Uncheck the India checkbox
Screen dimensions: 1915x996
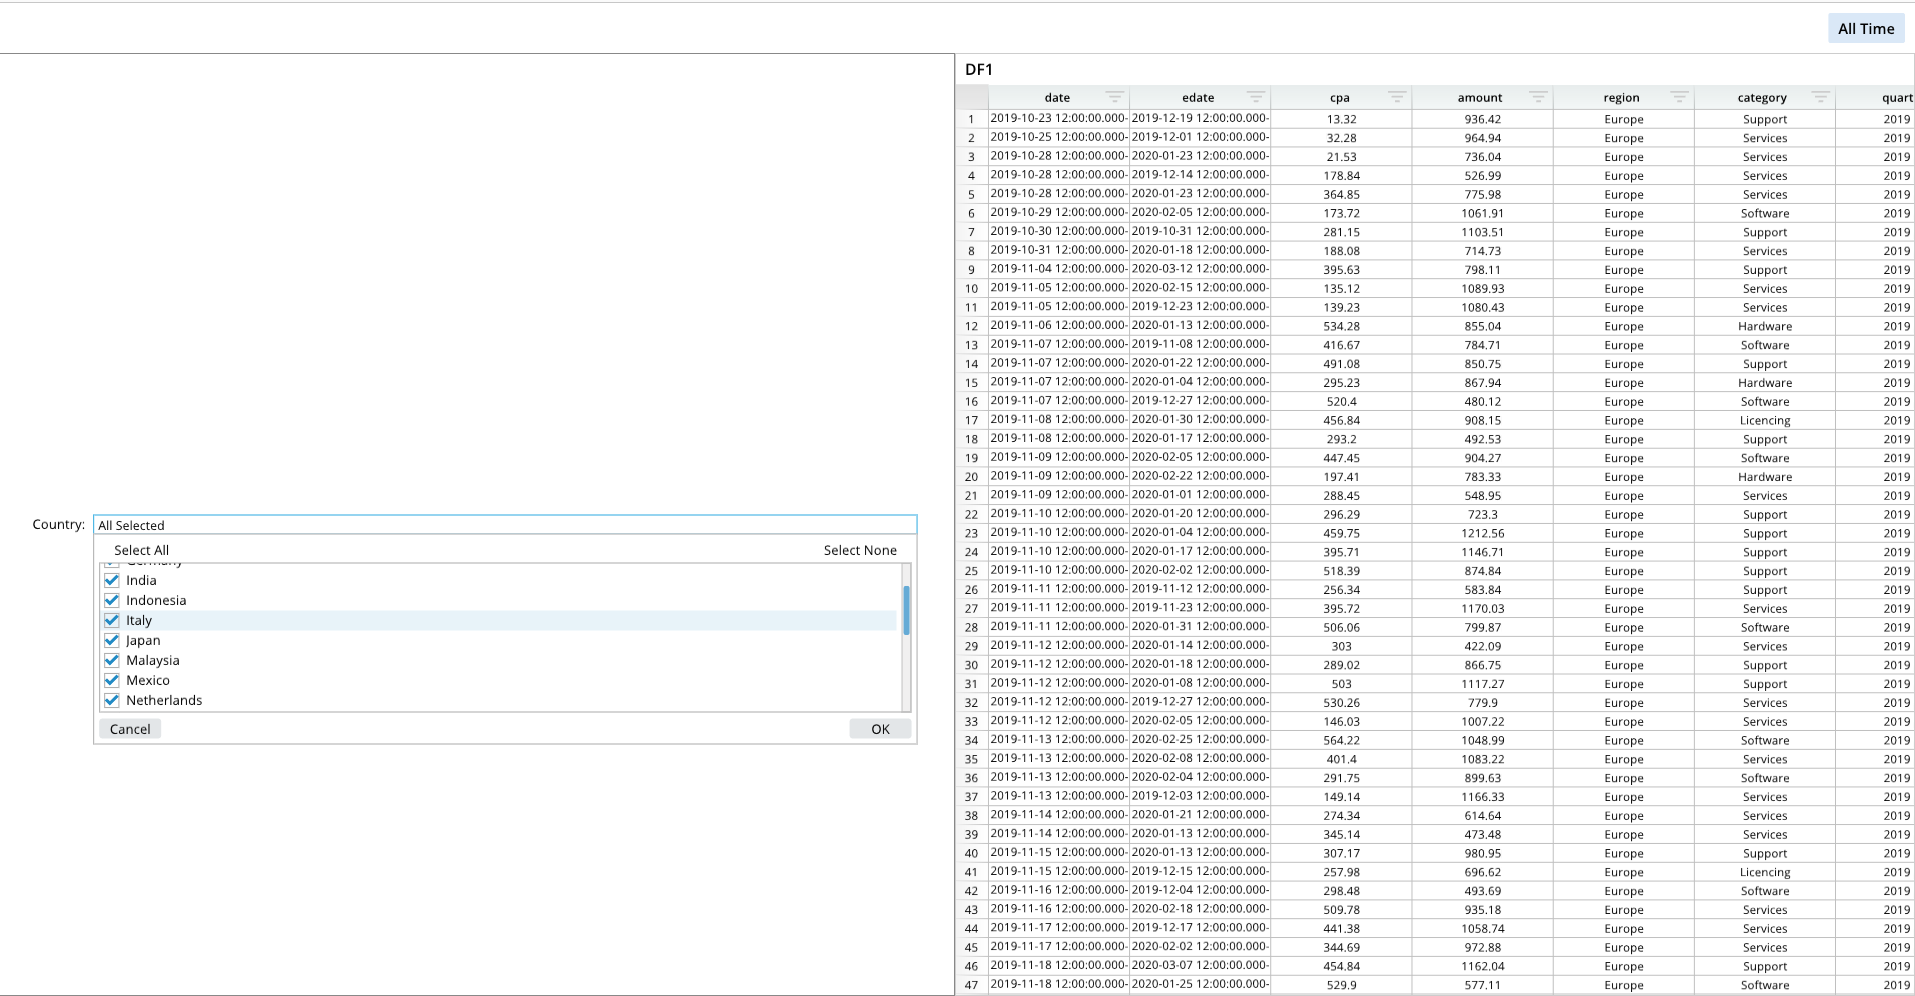tap(112, 580)
